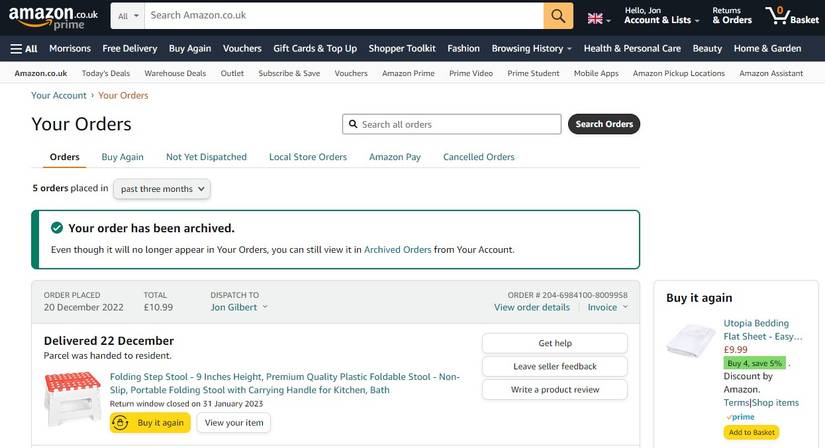This screenshot has height=448, width=825.
Task: Expand the past three months filter
Action: (x=162, y=188)
